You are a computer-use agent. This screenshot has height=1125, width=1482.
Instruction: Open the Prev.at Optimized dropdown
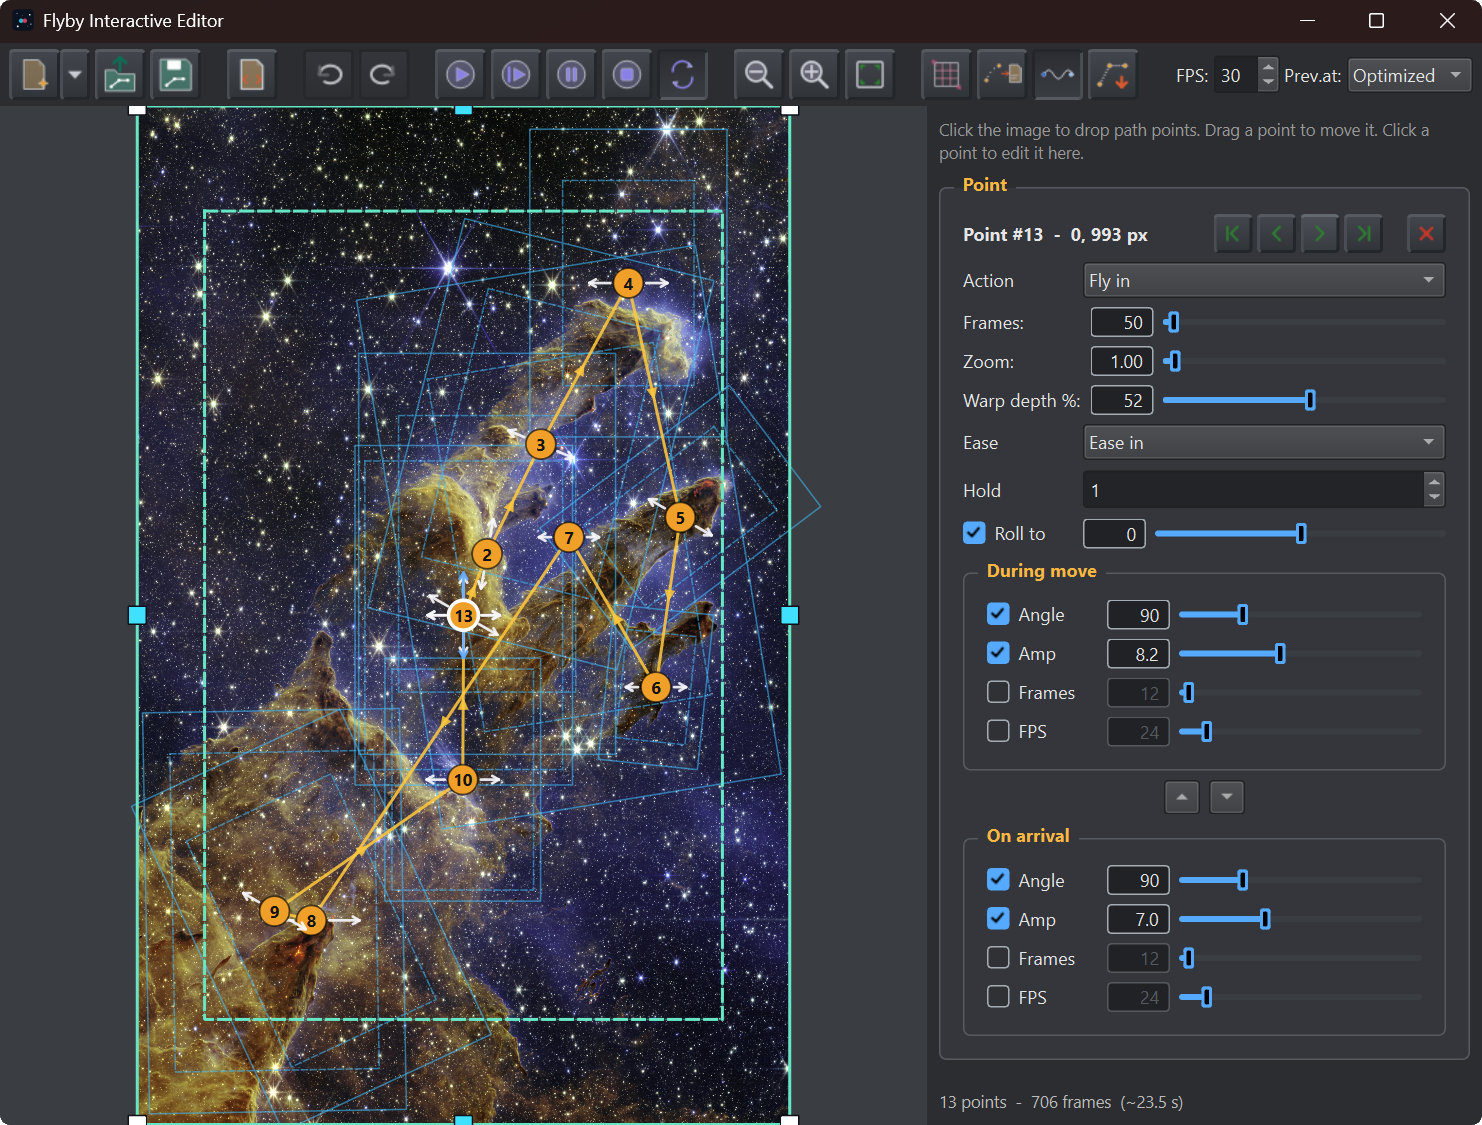coord(1410,76)
